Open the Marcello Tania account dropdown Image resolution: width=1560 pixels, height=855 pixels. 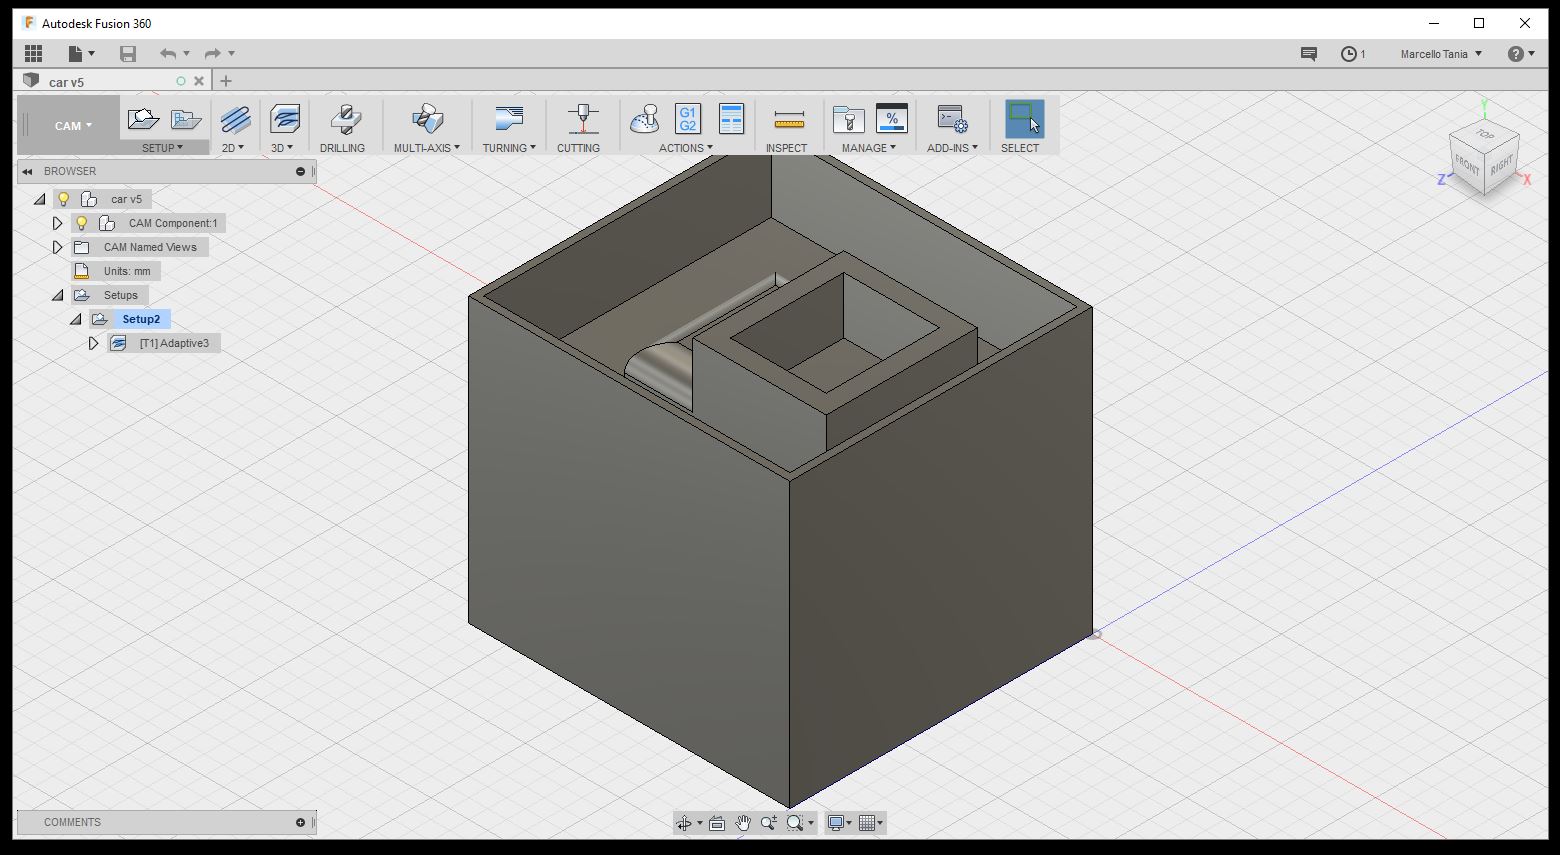1441,54
